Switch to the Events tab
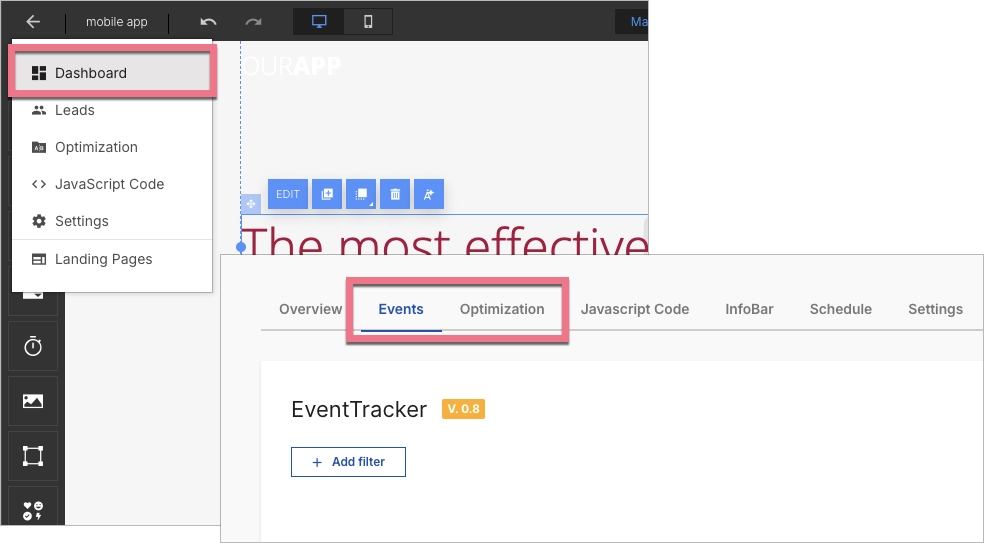 pos(400,309)
